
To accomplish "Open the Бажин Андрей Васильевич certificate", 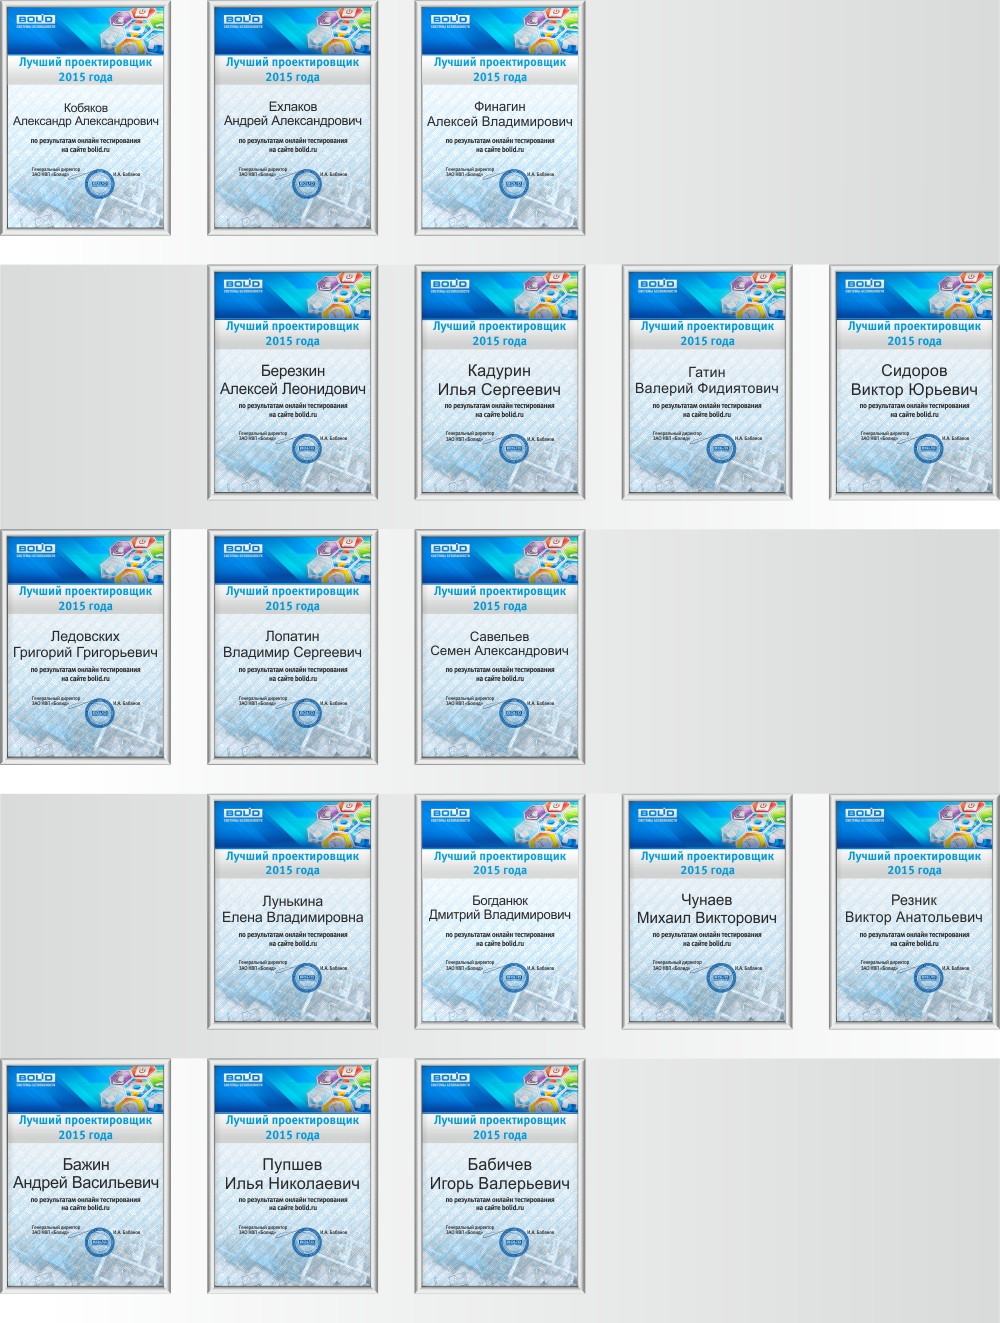I will pyautogui.click(x=85, y=1176).
